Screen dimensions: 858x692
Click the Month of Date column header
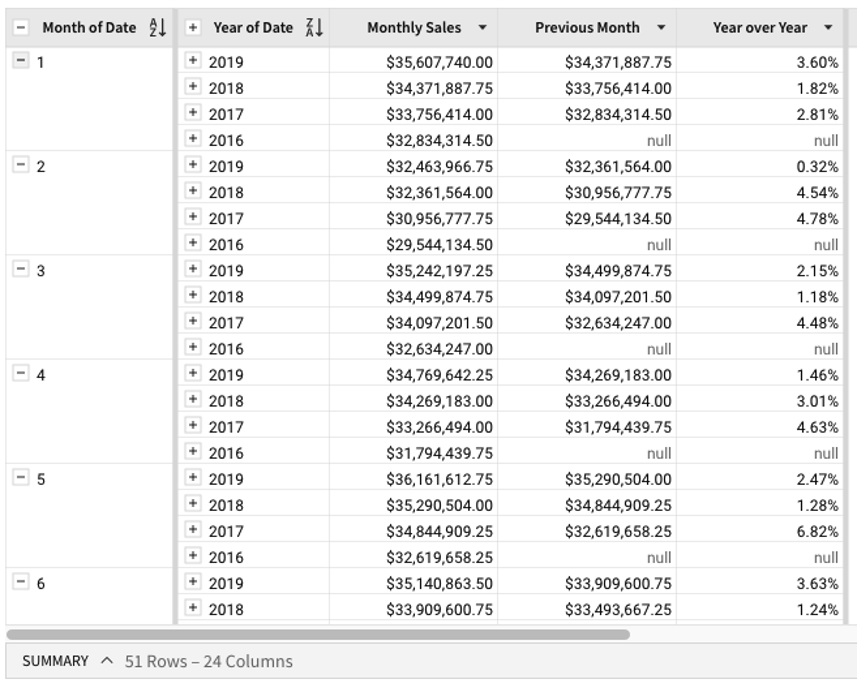click(x=88, y=28)
